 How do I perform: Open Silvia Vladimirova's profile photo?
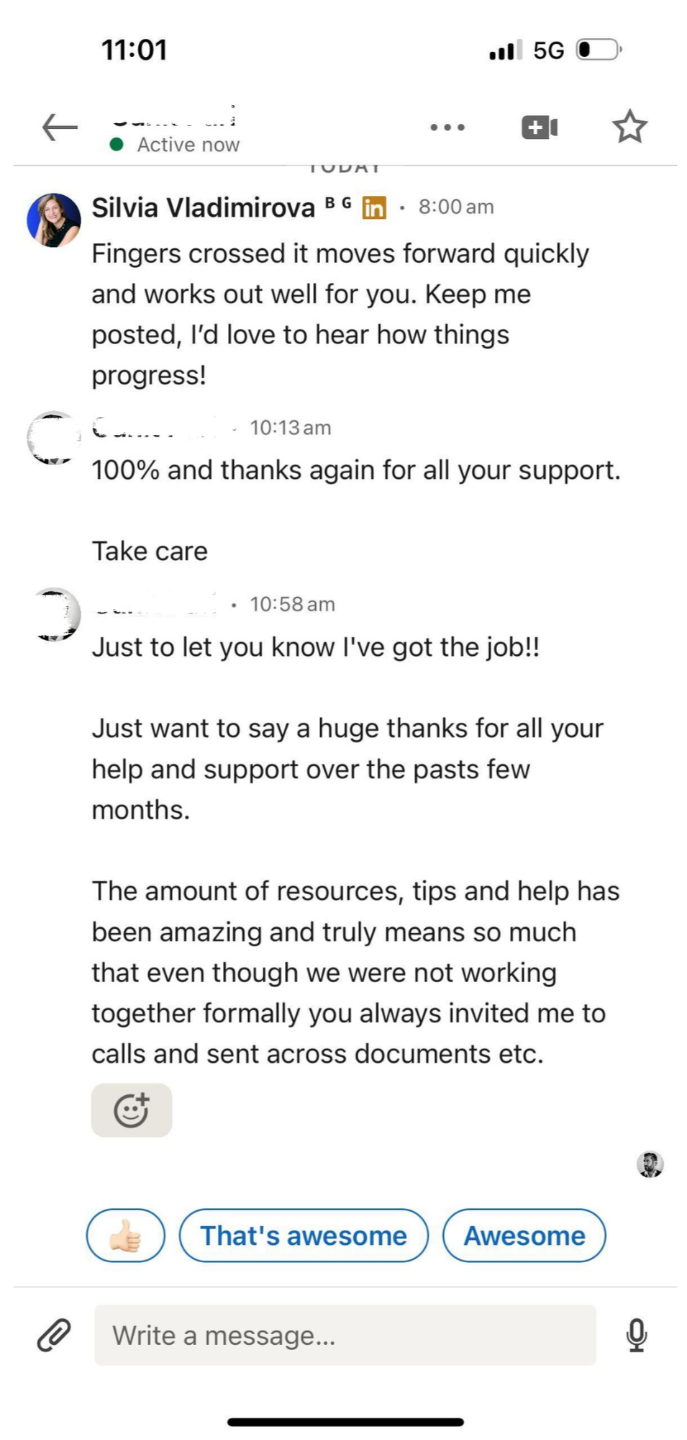click(x=54, y=219)
